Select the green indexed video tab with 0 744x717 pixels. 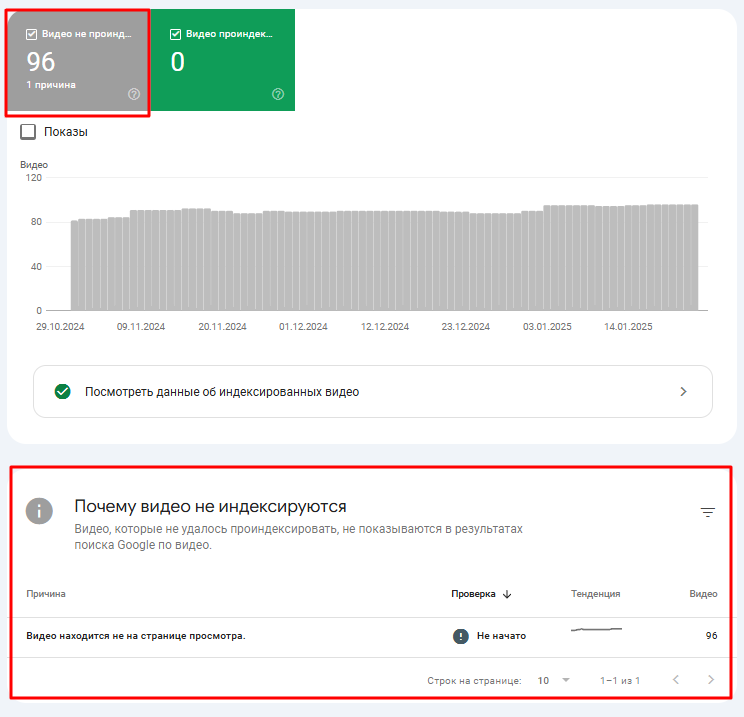222,62
